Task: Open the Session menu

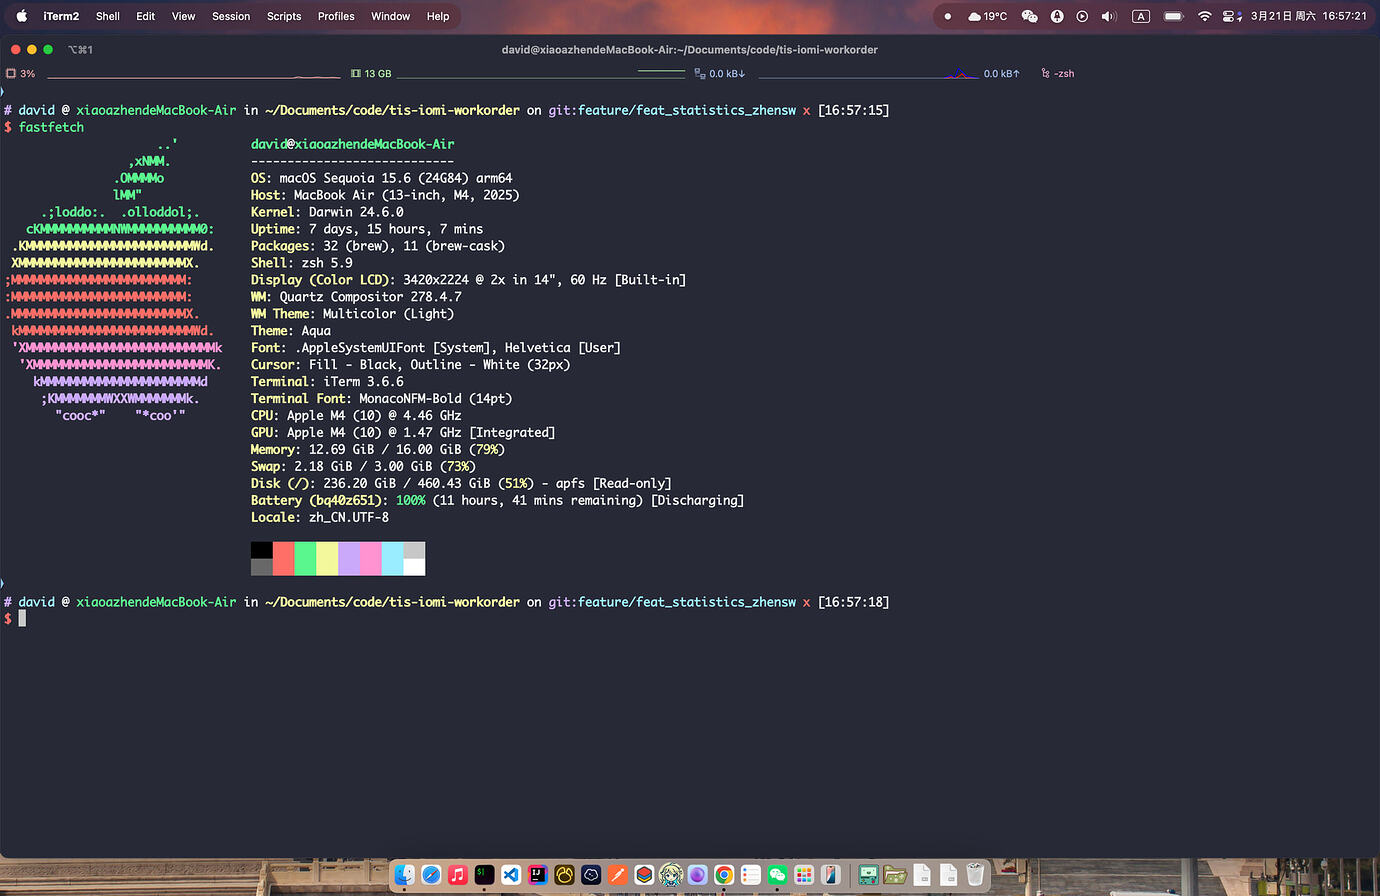Action: (x=231, y=16)
